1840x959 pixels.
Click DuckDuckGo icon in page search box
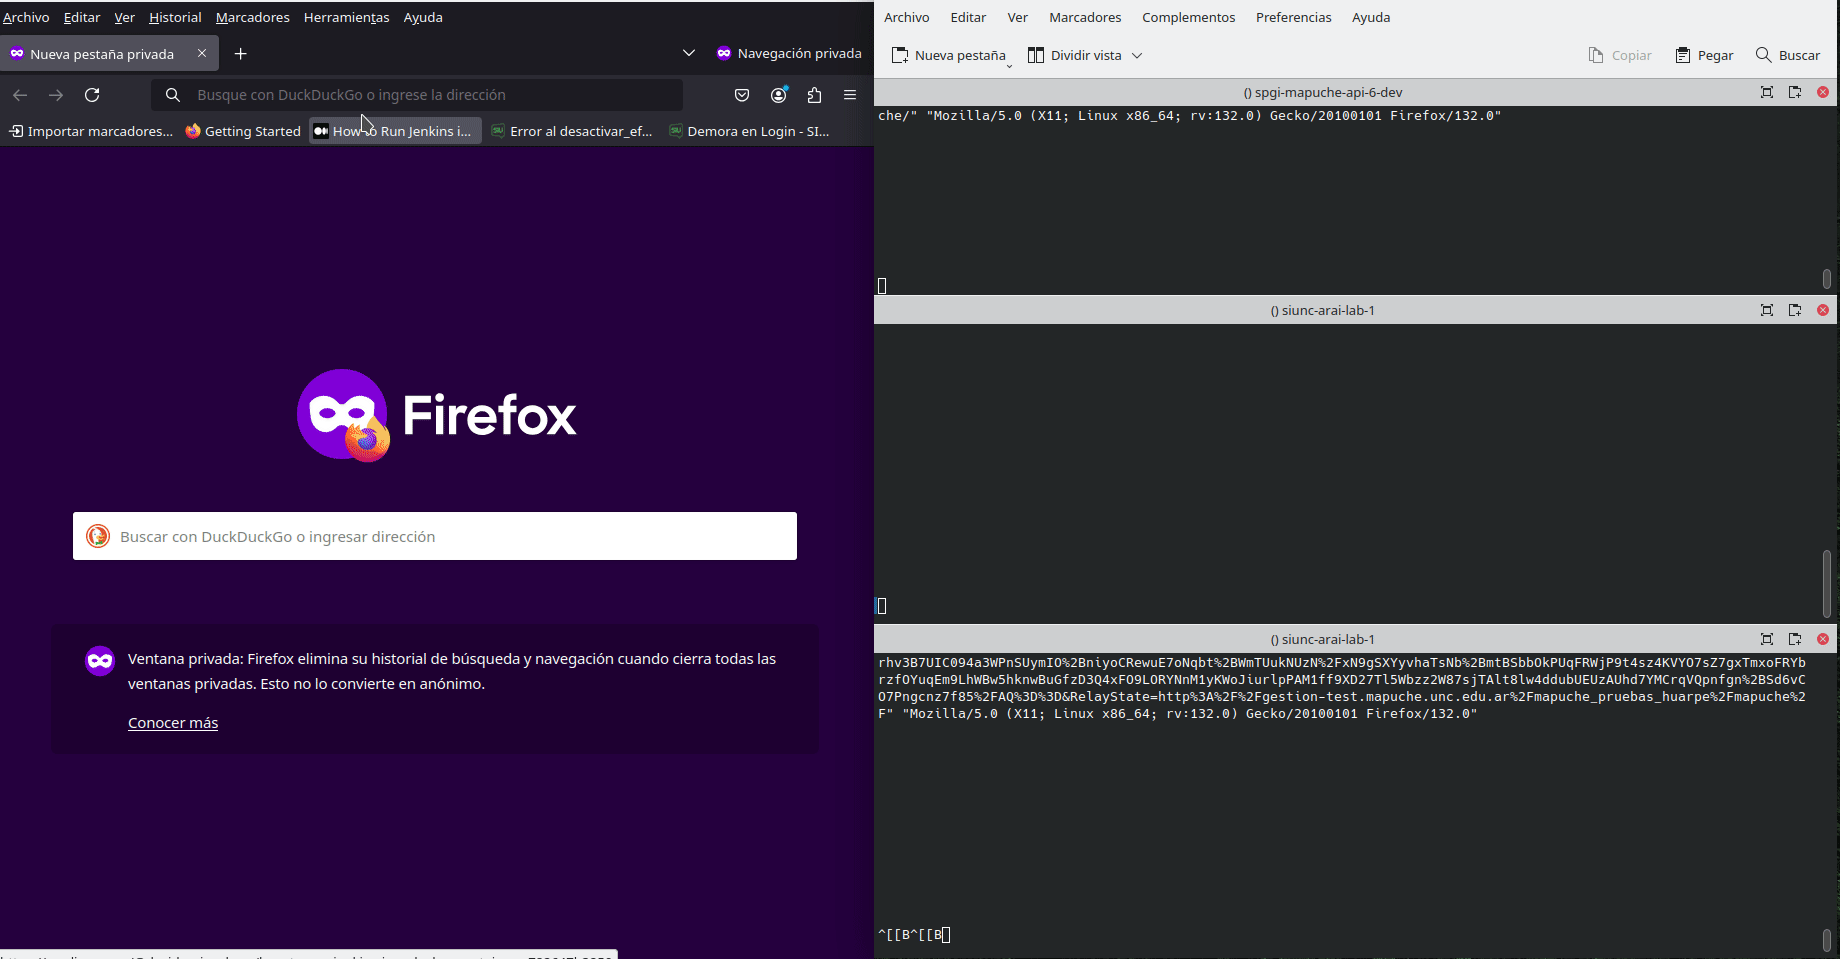pyautogui.click(x=98, y=536)
